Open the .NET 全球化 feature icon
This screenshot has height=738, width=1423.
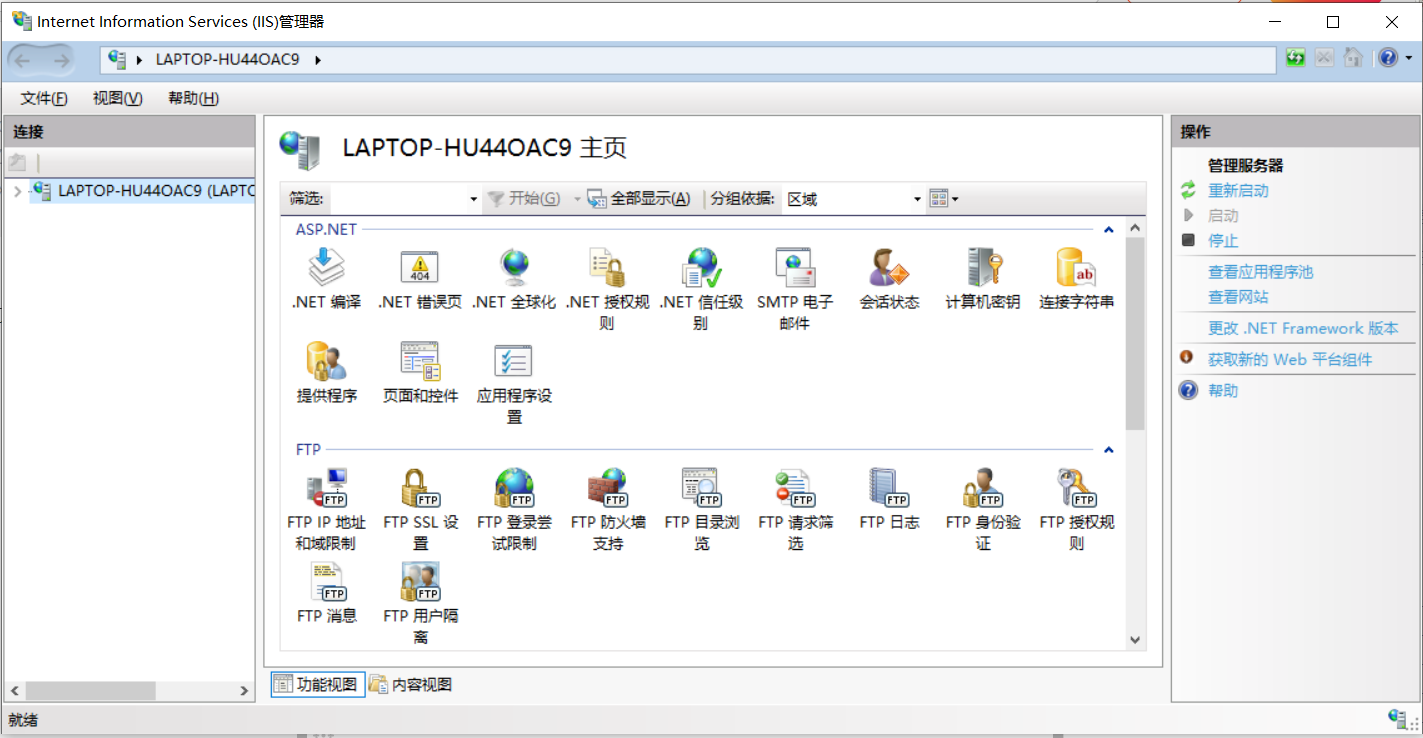pos(514,279)
